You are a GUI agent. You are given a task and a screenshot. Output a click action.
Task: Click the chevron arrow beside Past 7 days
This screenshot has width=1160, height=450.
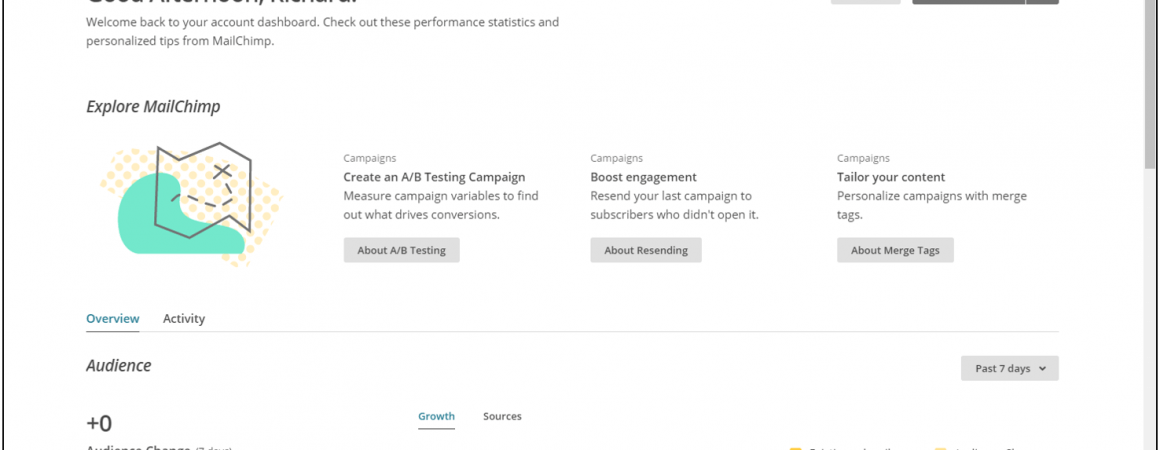coord(1042,369)
